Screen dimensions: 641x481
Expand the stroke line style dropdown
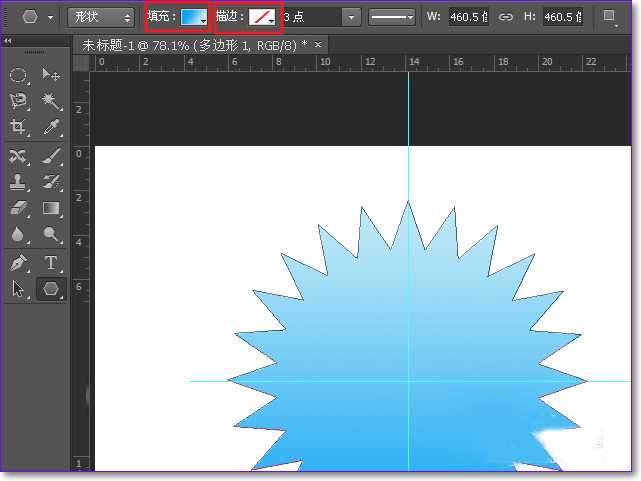point(392,17)
